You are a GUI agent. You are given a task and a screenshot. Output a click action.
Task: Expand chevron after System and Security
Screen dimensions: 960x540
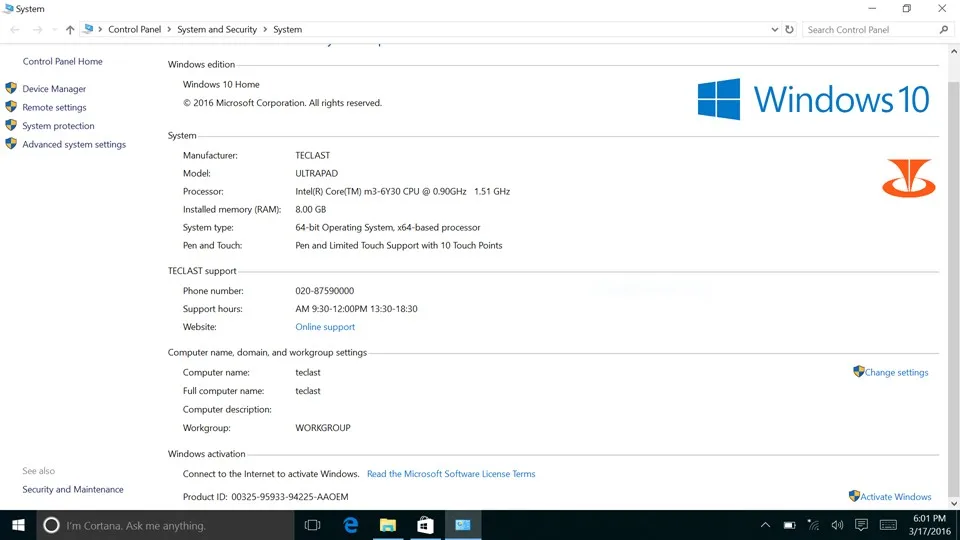click(265, 29)
